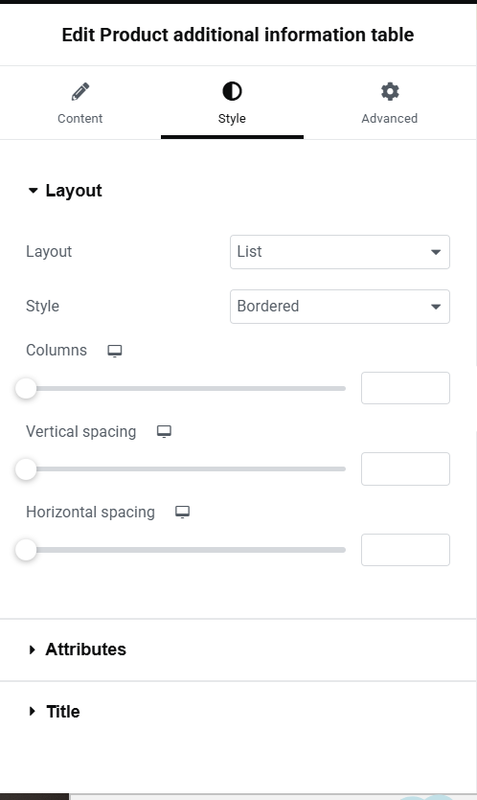The image size is (477, 800).
Task: Click the Style half-circle icon
Action: [232, 91]
